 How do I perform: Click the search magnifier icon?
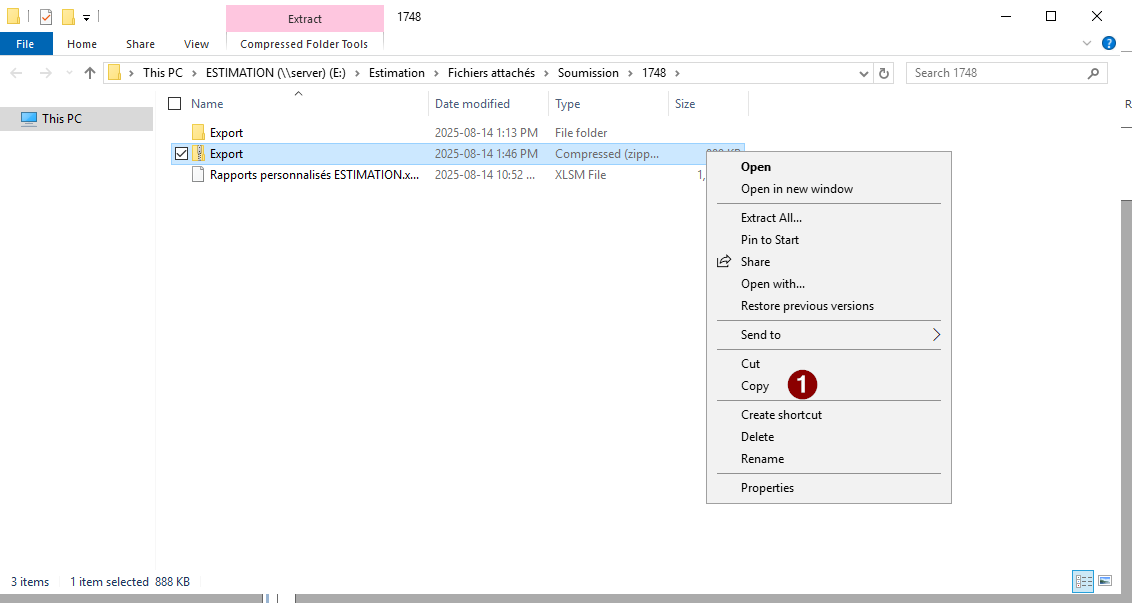1094,73
